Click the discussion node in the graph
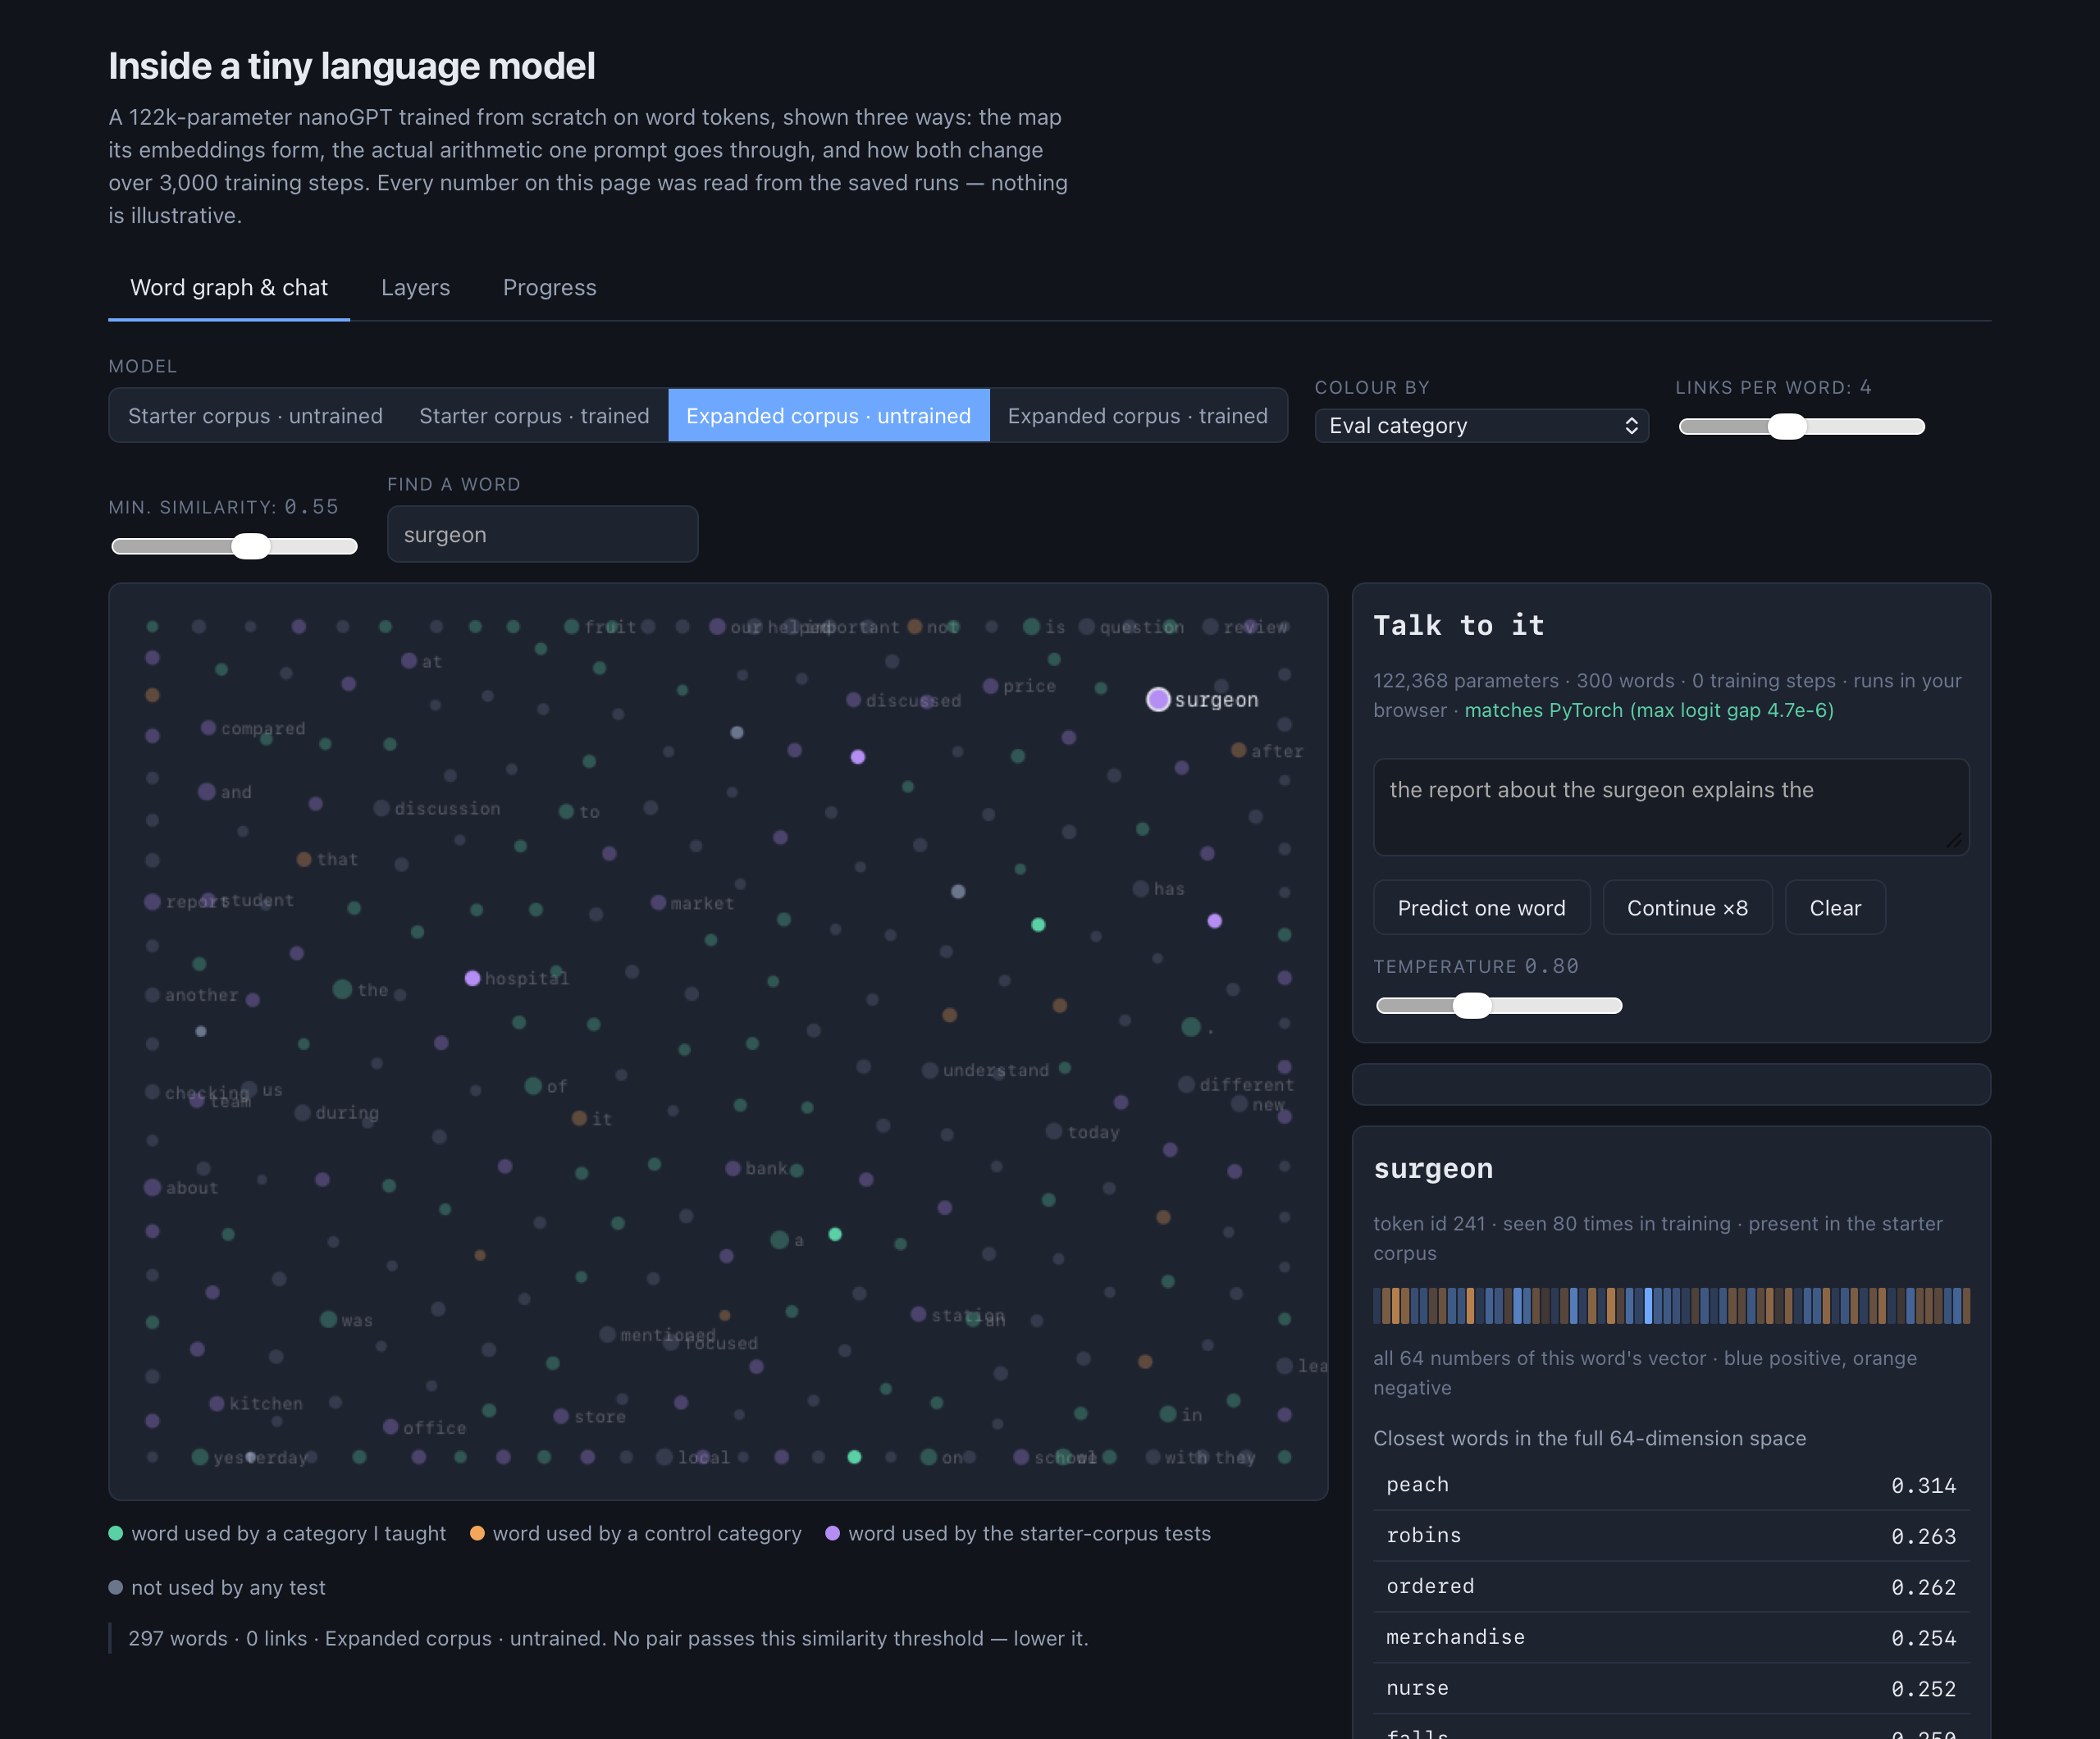The image size is (2100, 1739). [381, 808]
